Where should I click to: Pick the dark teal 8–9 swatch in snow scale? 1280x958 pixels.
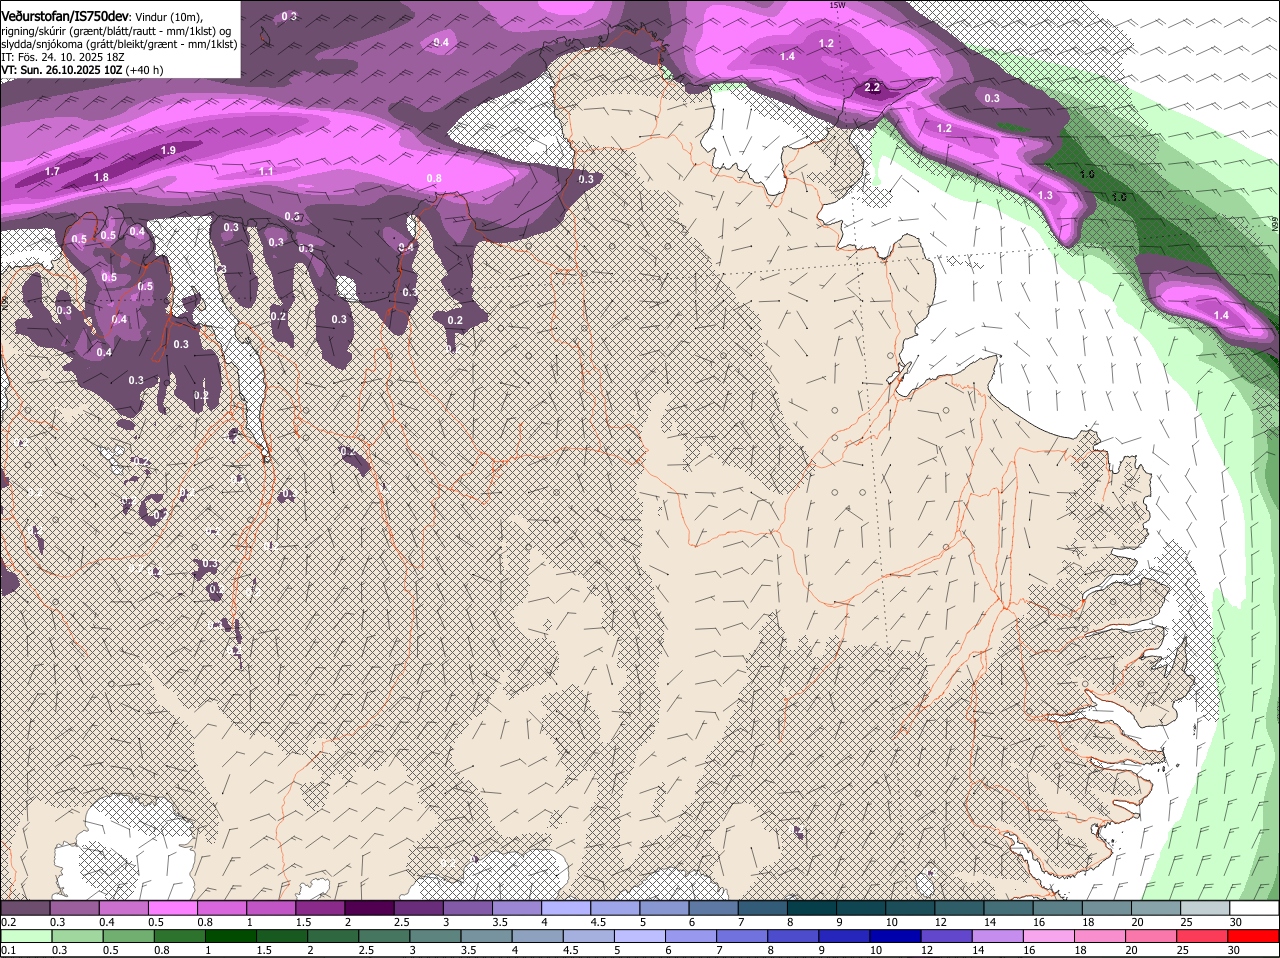[814, 908]
